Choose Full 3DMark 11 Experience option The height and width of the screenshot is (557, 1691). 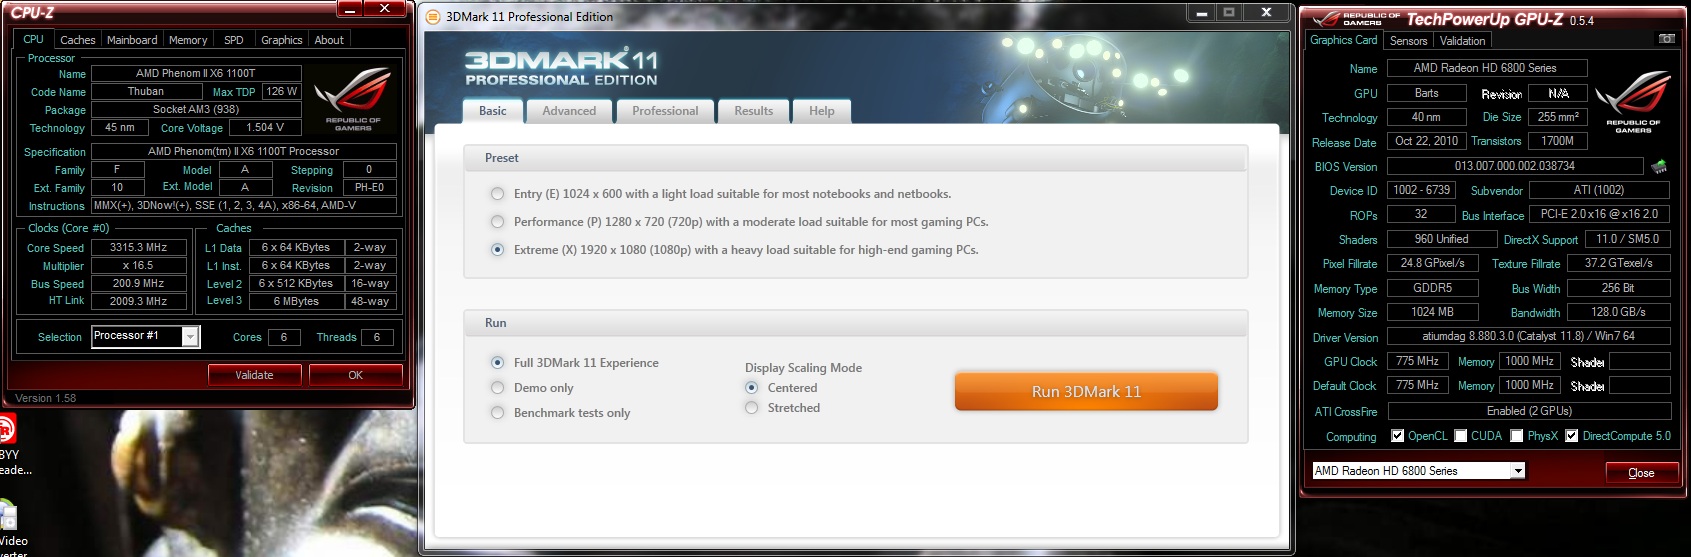tap(497, 363)
